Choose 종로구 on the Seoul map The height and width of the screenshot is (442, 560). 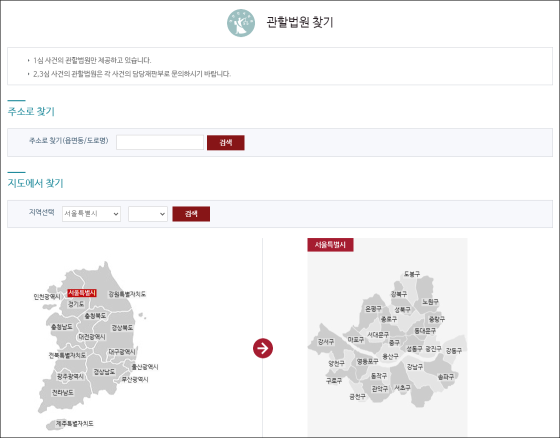tap(389, 319)
